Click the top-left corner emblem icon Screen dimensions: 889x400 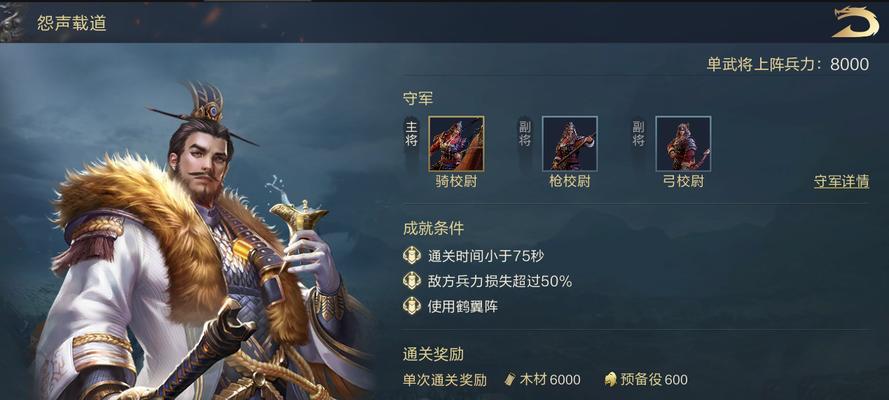pyautogui.click(x=12, y=22)
